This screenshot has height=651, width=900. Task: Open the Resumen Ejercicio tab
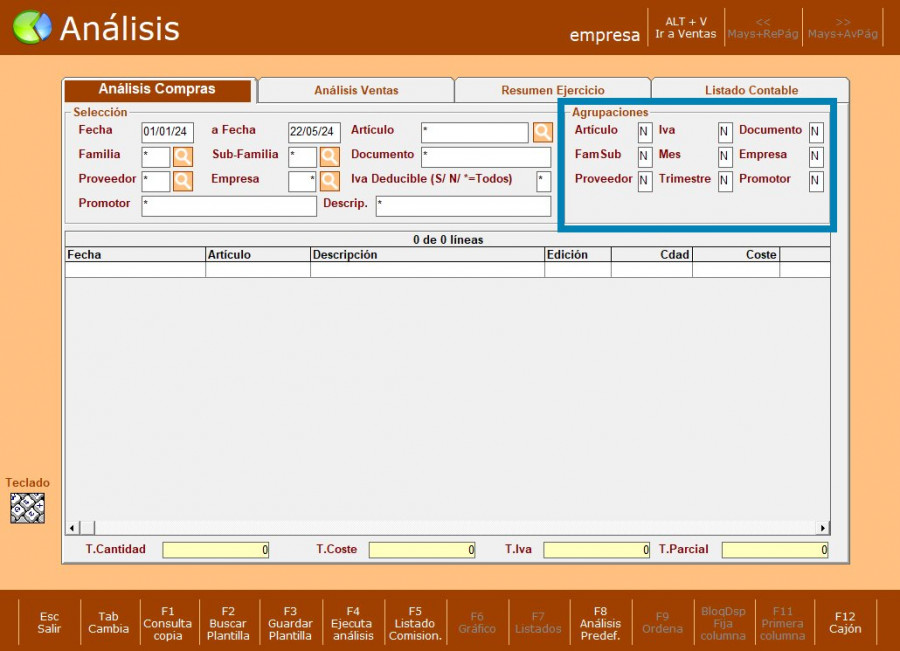[x=552, y=90]
